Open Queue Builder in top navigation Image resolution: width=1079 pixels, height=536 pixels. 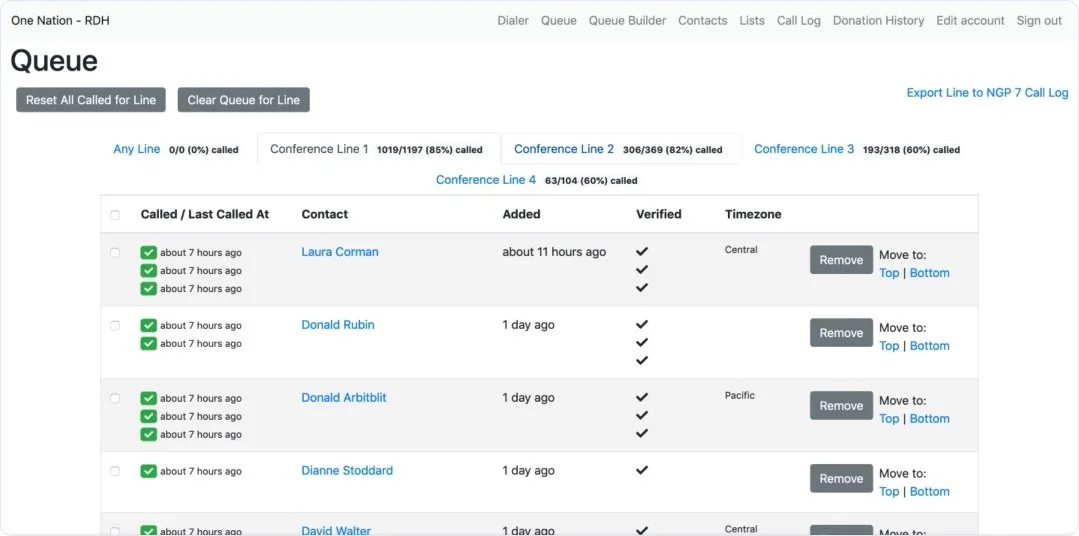tap(627, 20)
